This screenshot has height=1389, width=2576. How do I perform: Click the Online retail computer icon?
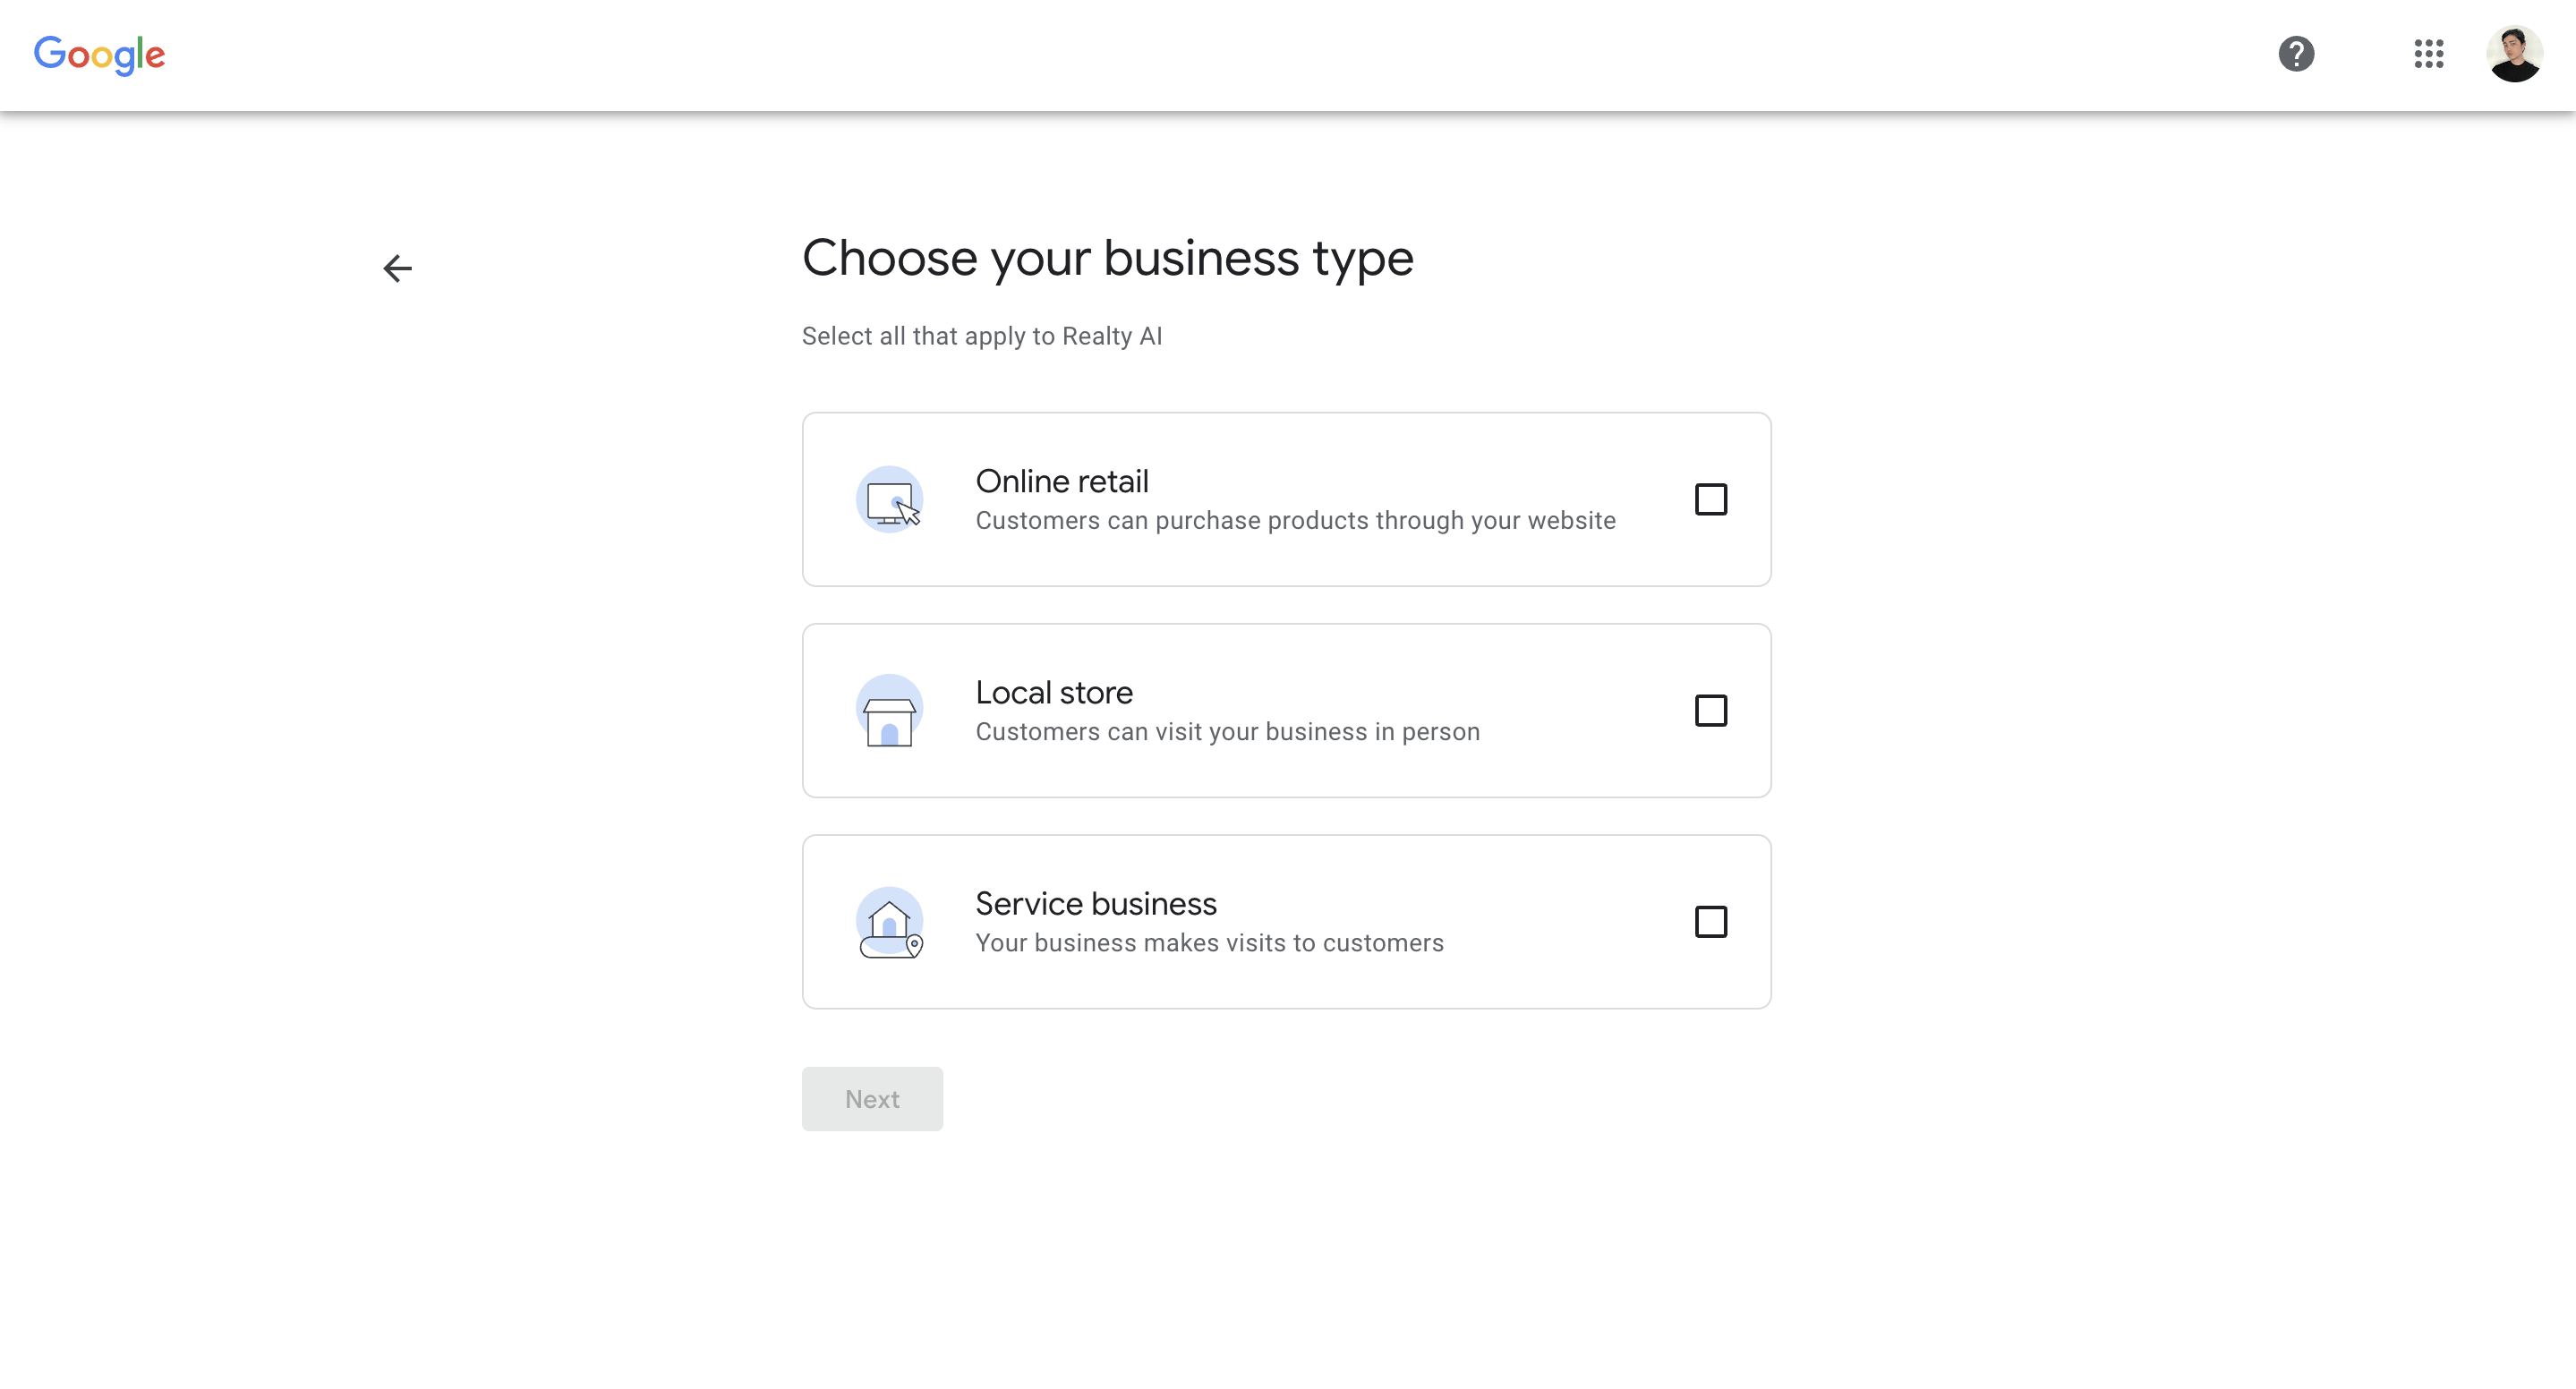(889, 500)
